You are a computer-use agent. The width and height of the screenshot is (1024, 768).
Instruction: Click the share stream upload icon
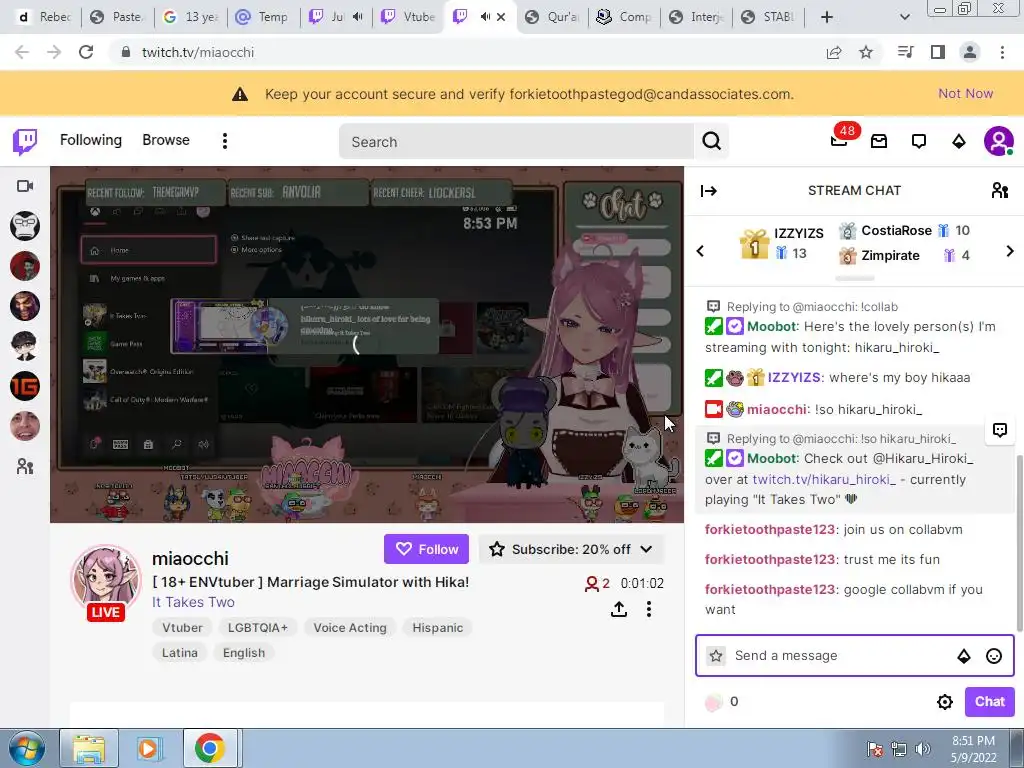click(x=618, y=609)
